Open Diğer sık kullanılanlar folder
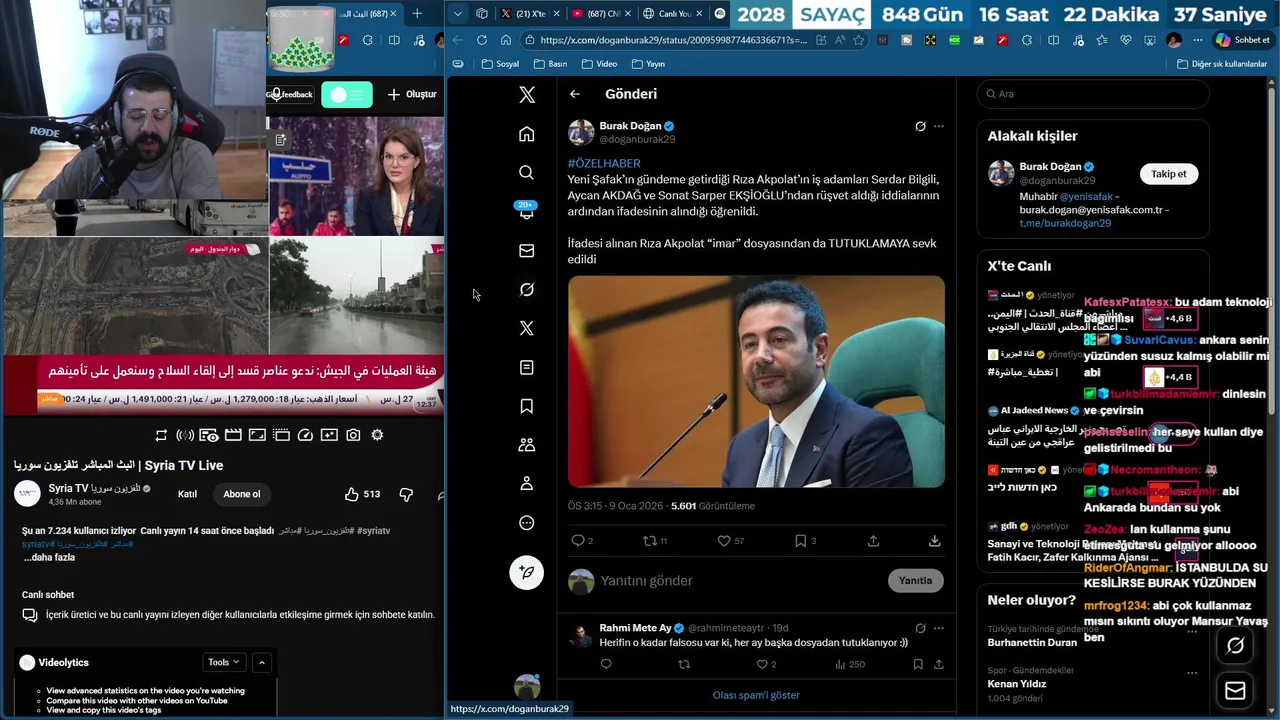This screenshot has height=720, width=1280. 1221,64
